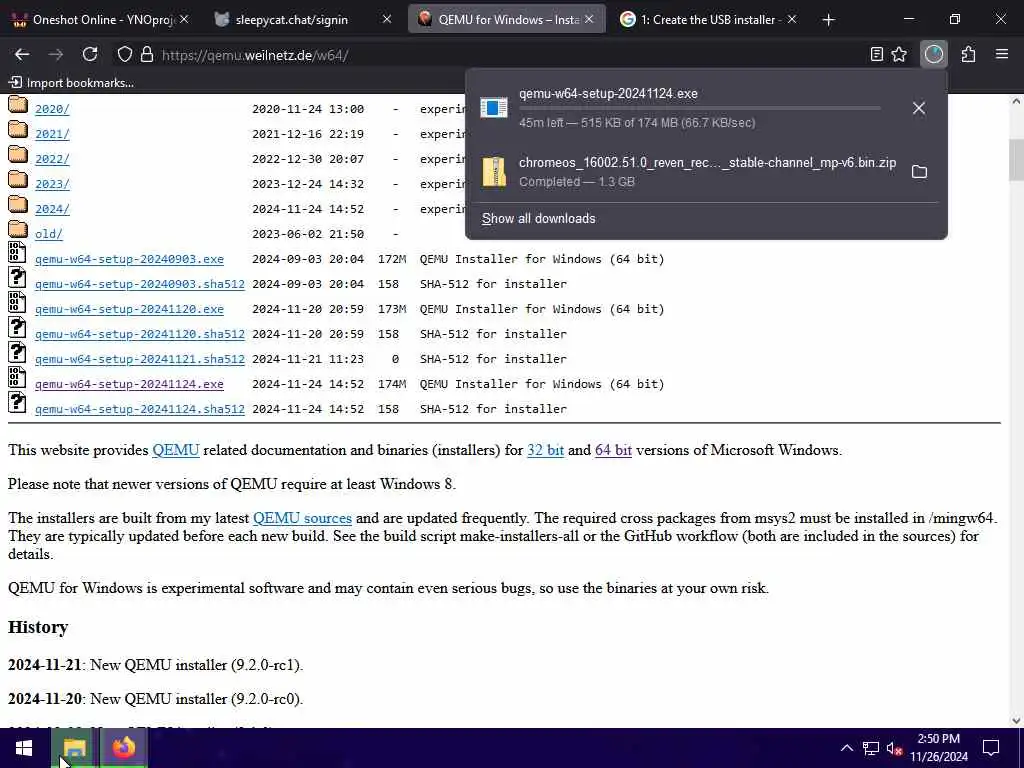Click the folder icon beside 2022/

18,155
